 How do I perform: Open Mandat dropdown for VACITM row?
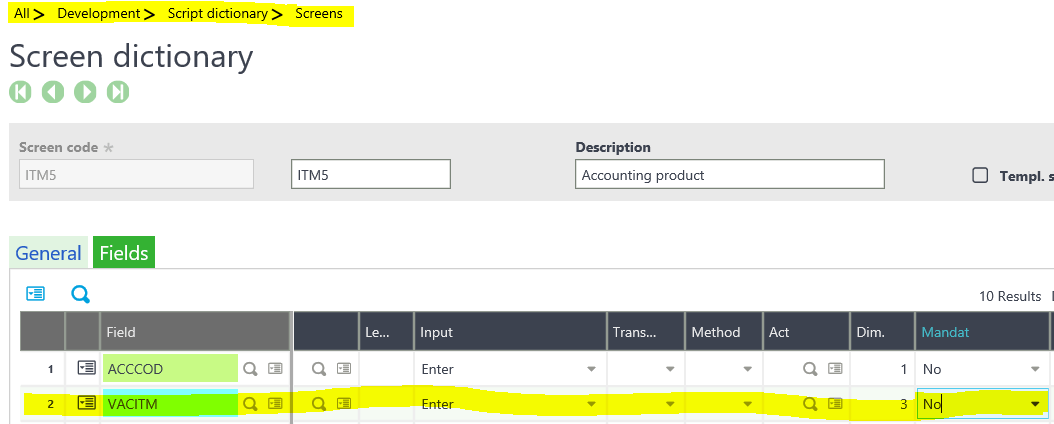1035,404
